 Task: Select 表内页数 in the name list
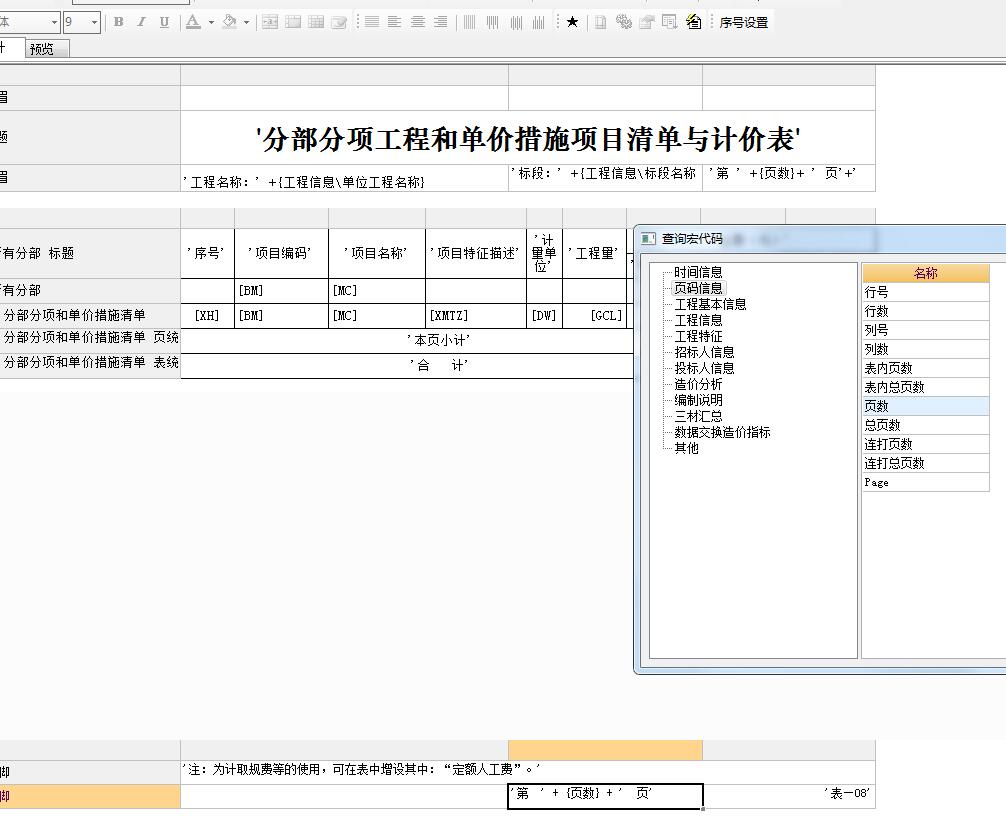[x=925, y=368]
